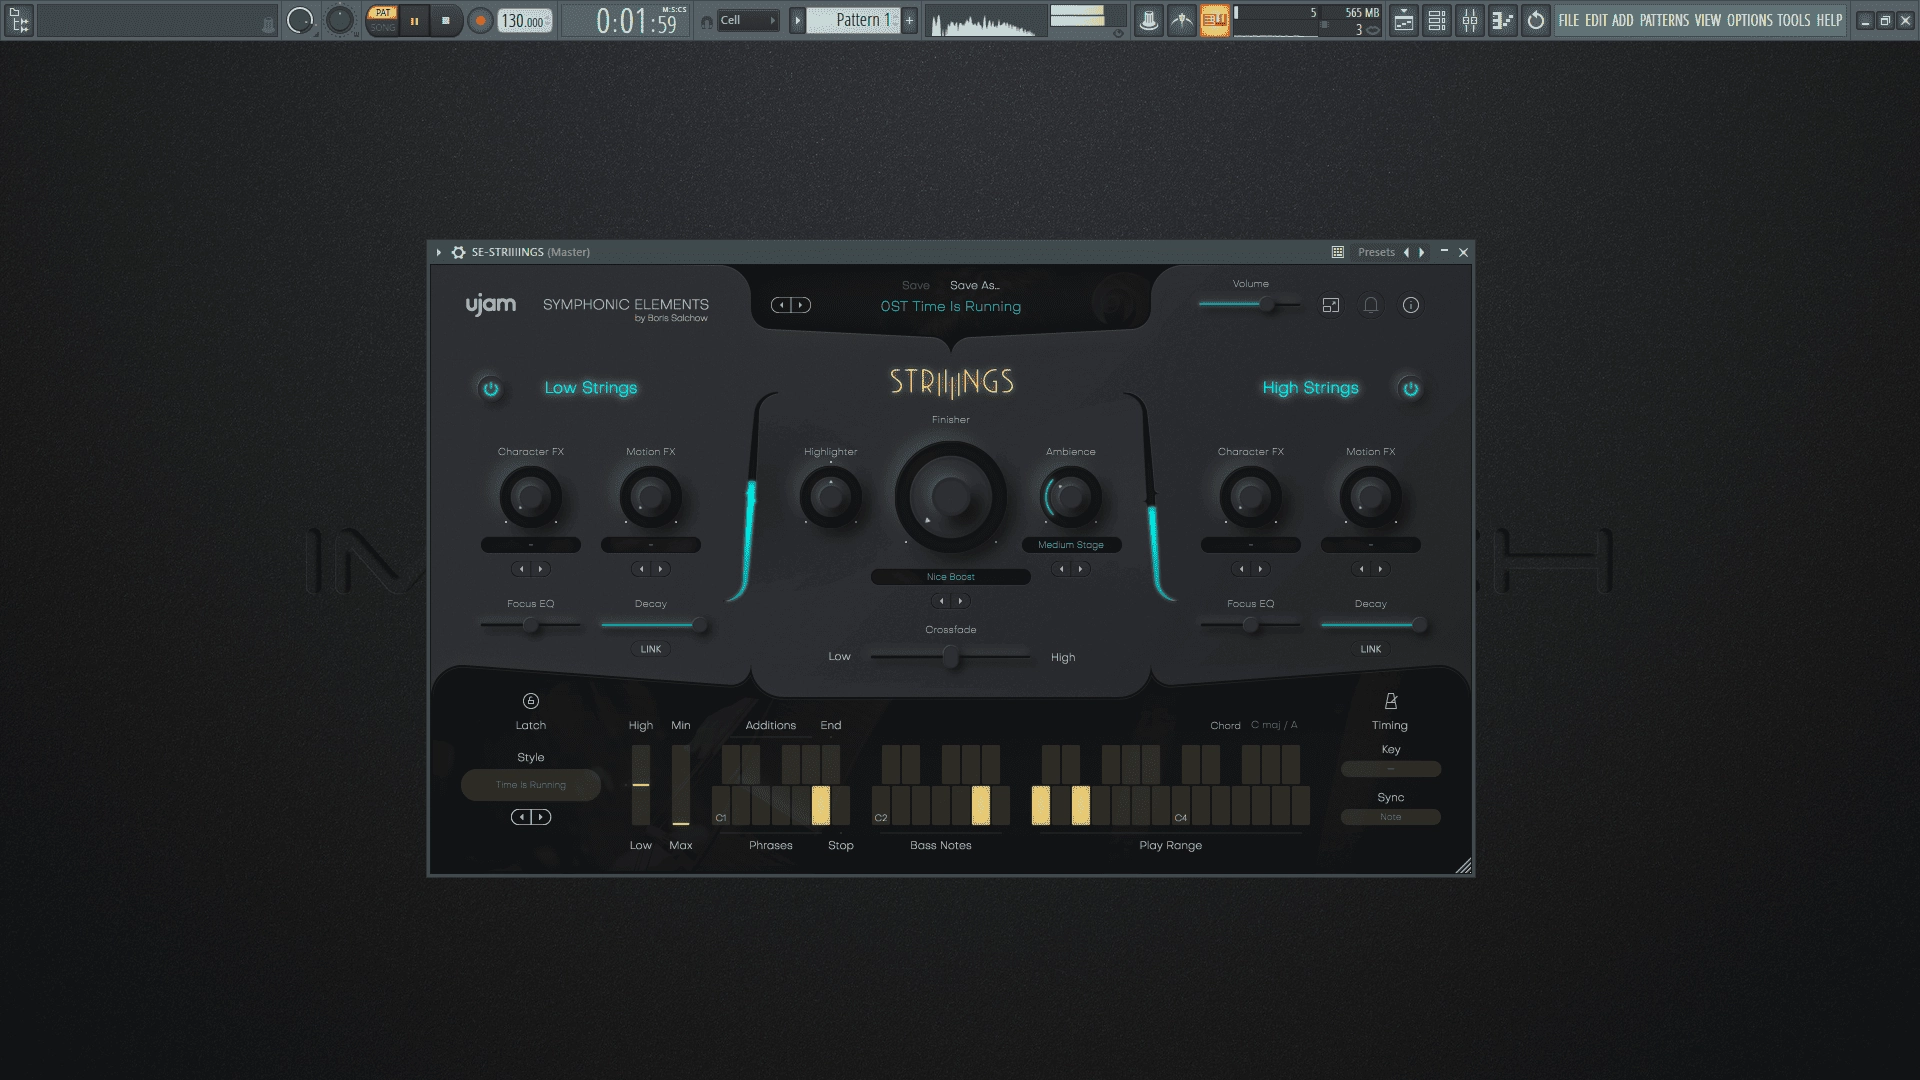This screenshot has height=1080, width=1920.
Task: Open the Key dropdown under Timing
Action: [x=1391, y=769]
